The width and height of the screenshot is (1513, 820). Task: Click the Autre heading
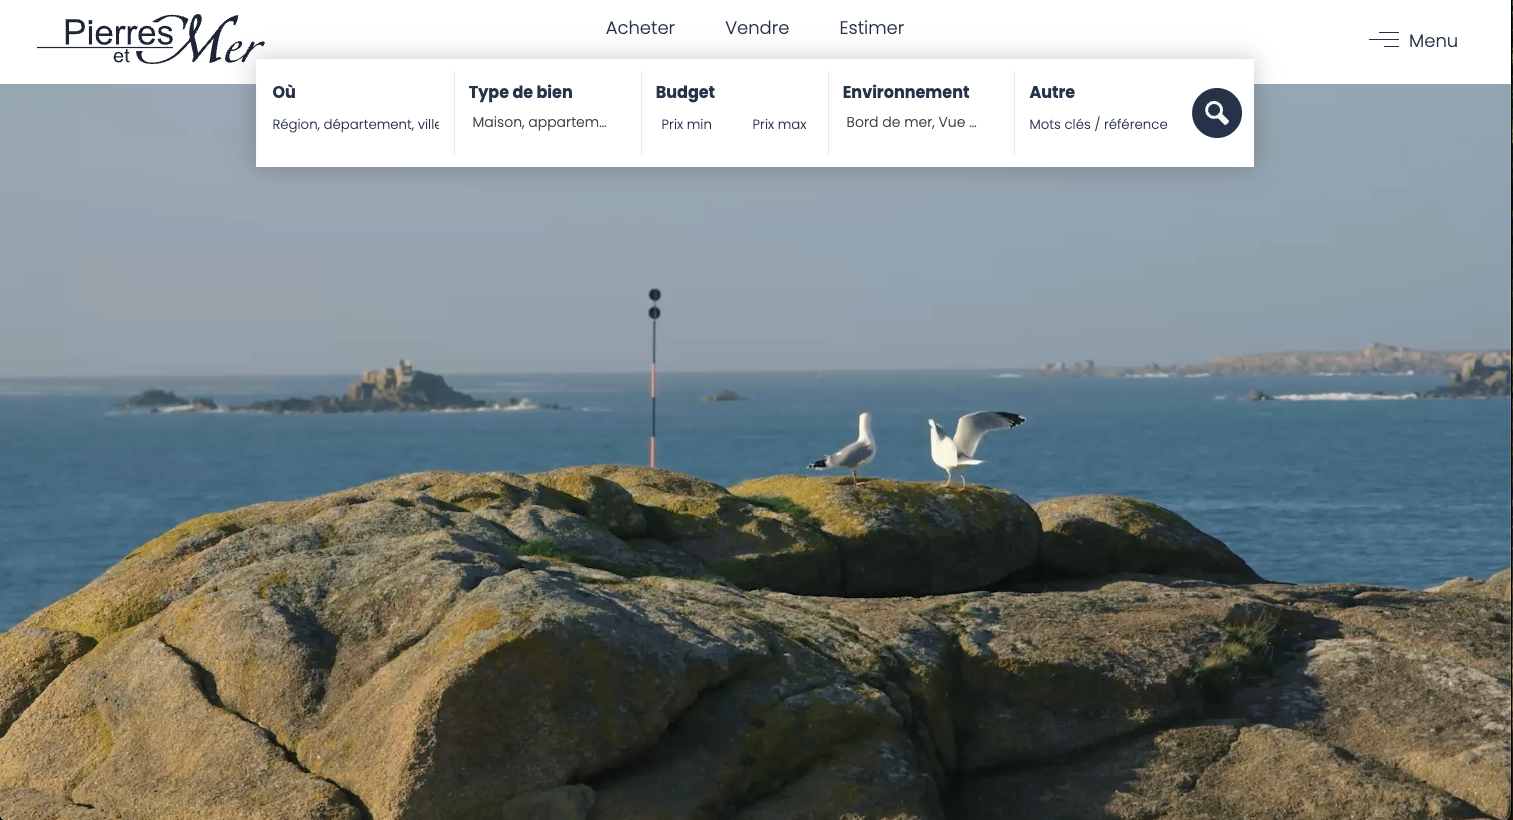1052,92
